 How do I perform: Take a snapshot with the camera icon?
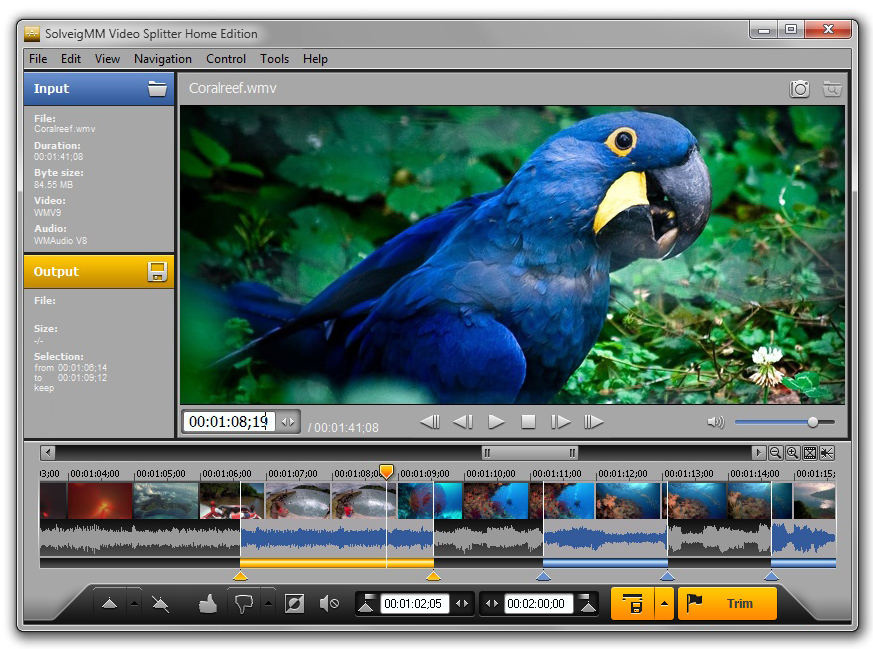(x=800, y=89)
